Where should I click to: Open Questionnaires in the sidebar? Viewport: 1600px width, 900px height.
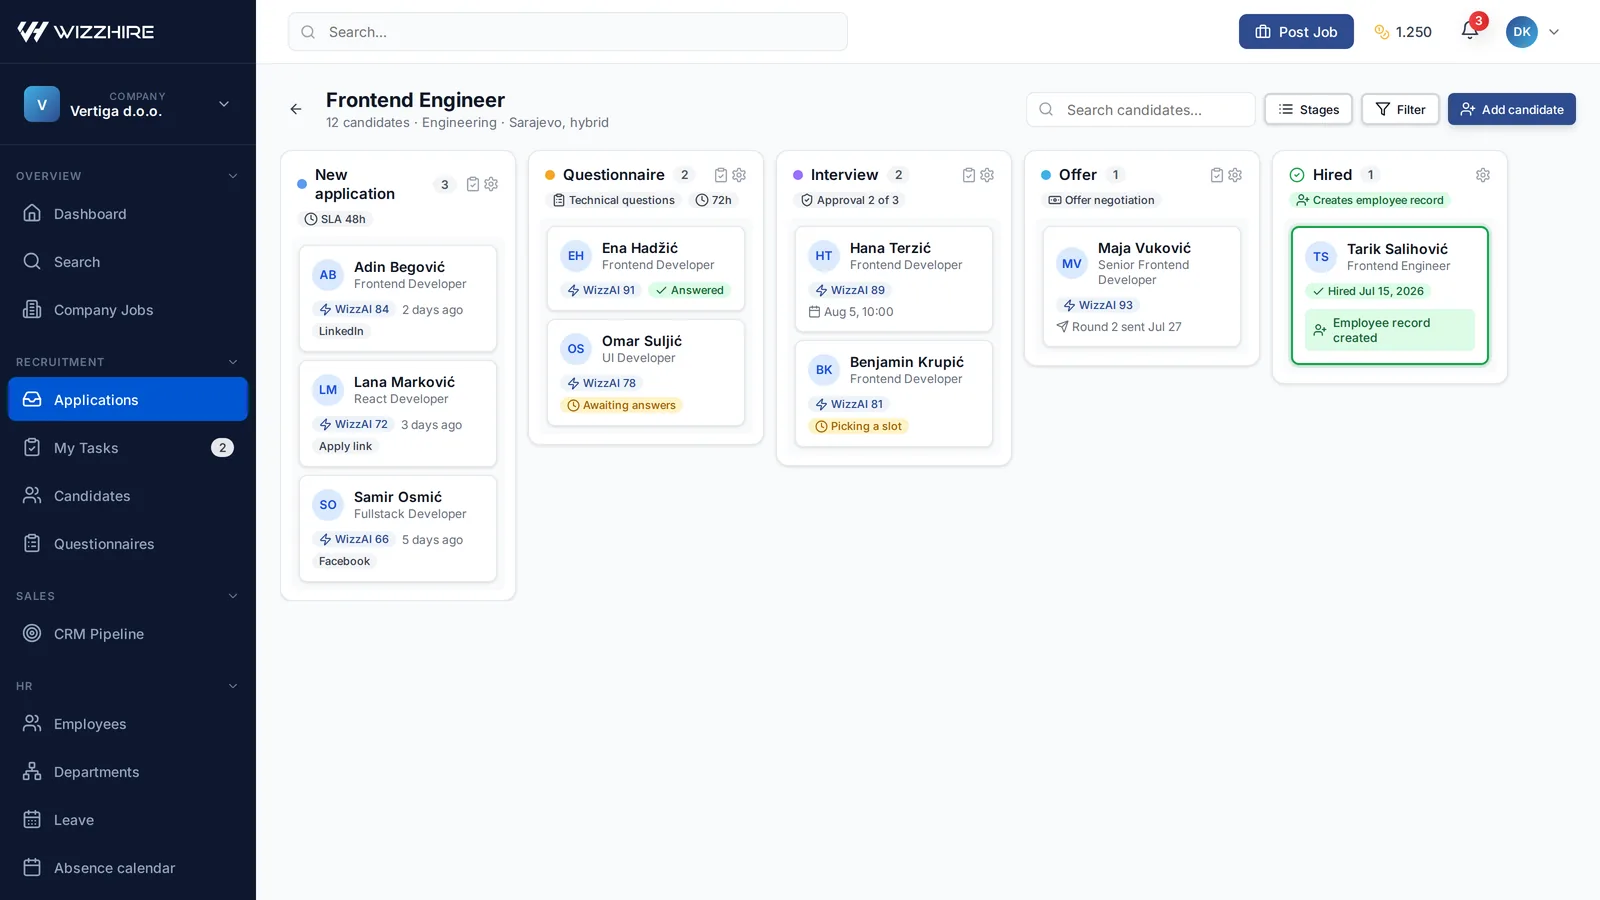tap(128, 544)
